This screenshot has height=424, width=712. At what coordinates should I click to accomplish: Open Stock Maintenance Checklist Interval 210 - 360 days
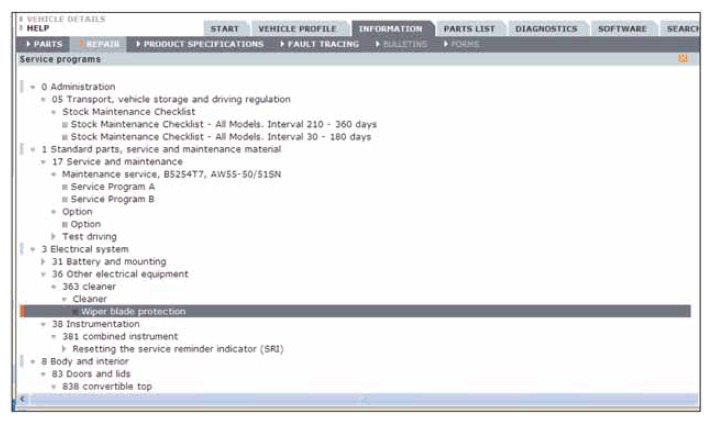pos(223,124)
